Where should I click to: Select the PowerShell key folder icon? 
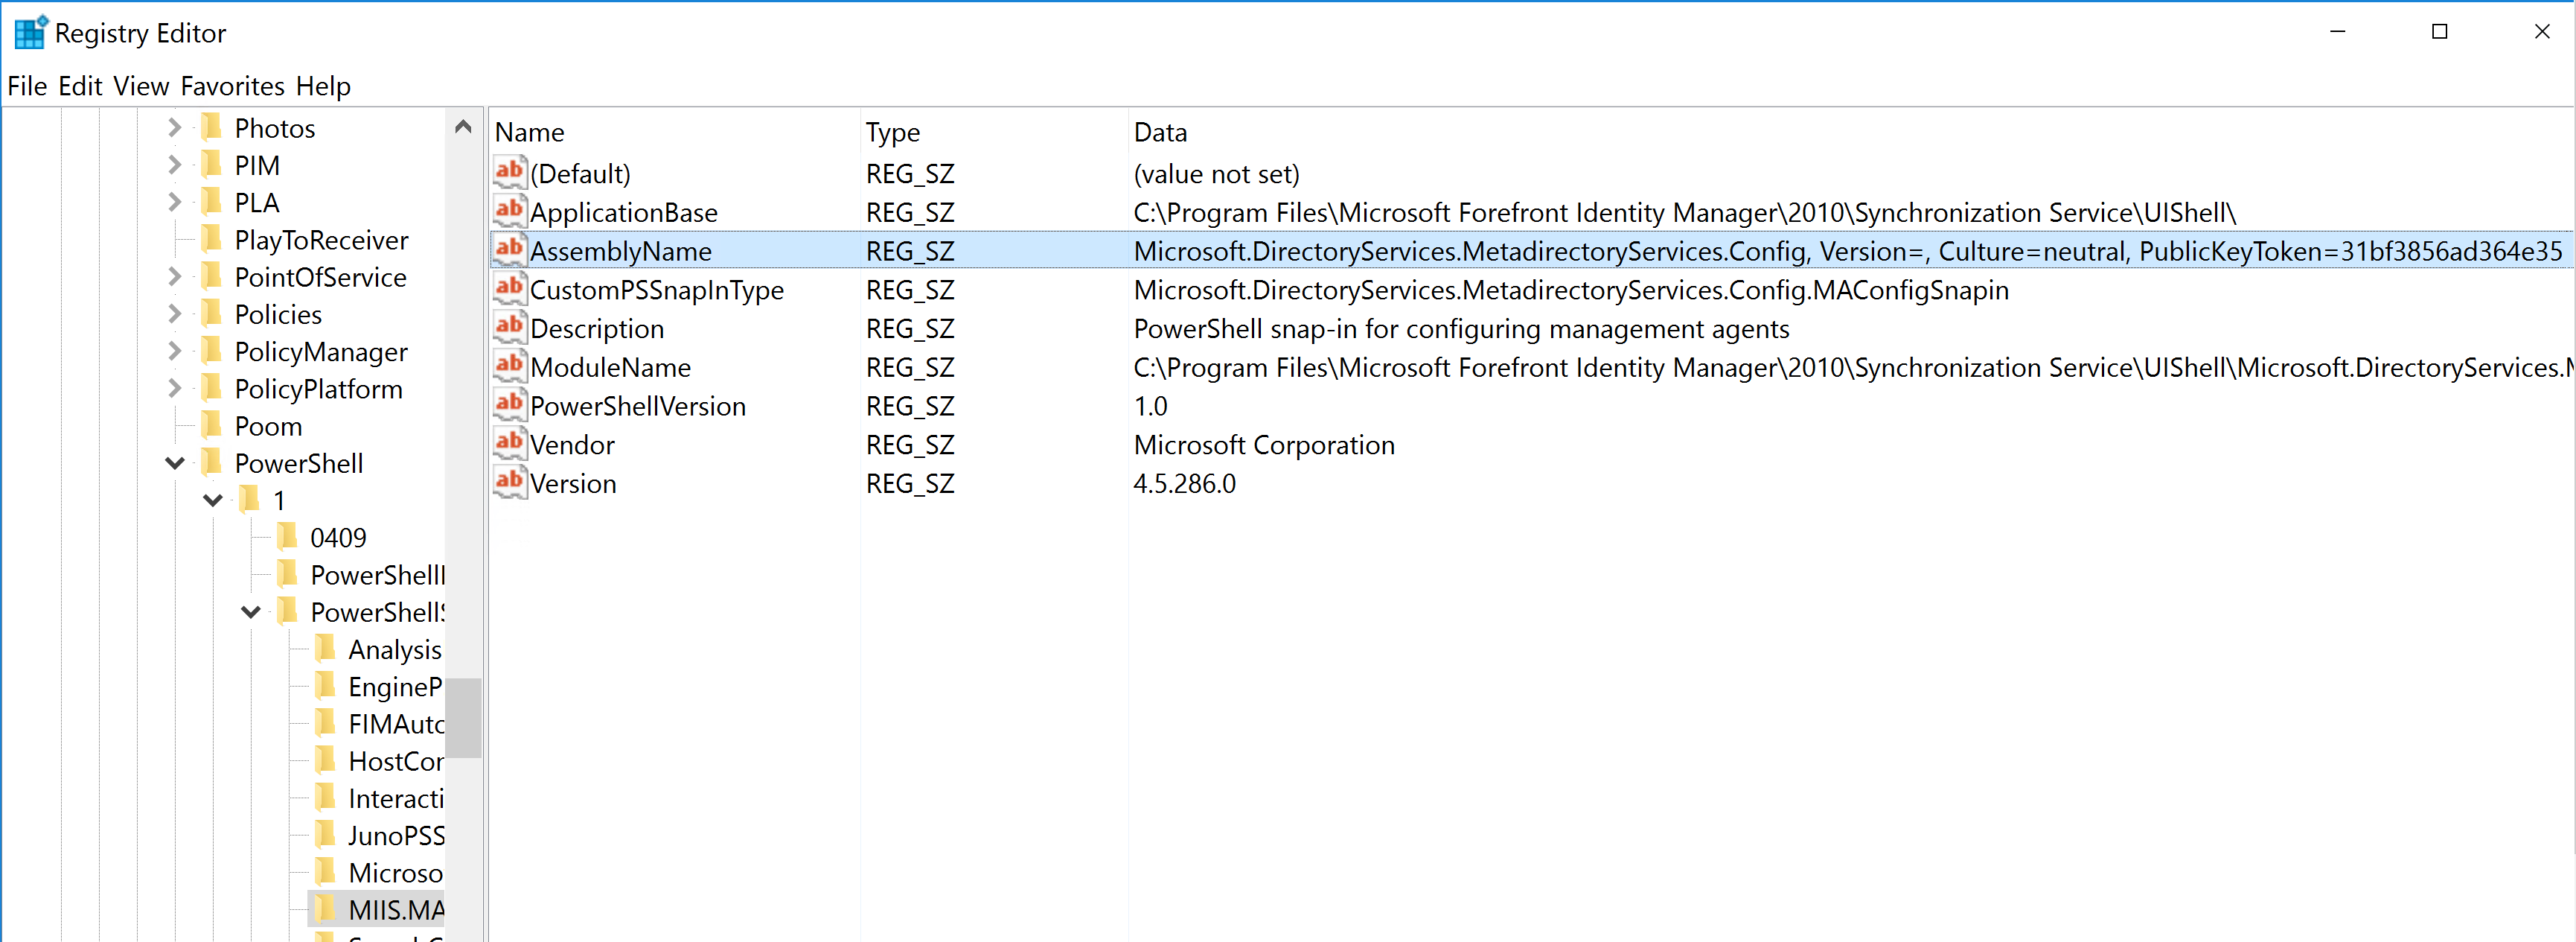(212, 462)
